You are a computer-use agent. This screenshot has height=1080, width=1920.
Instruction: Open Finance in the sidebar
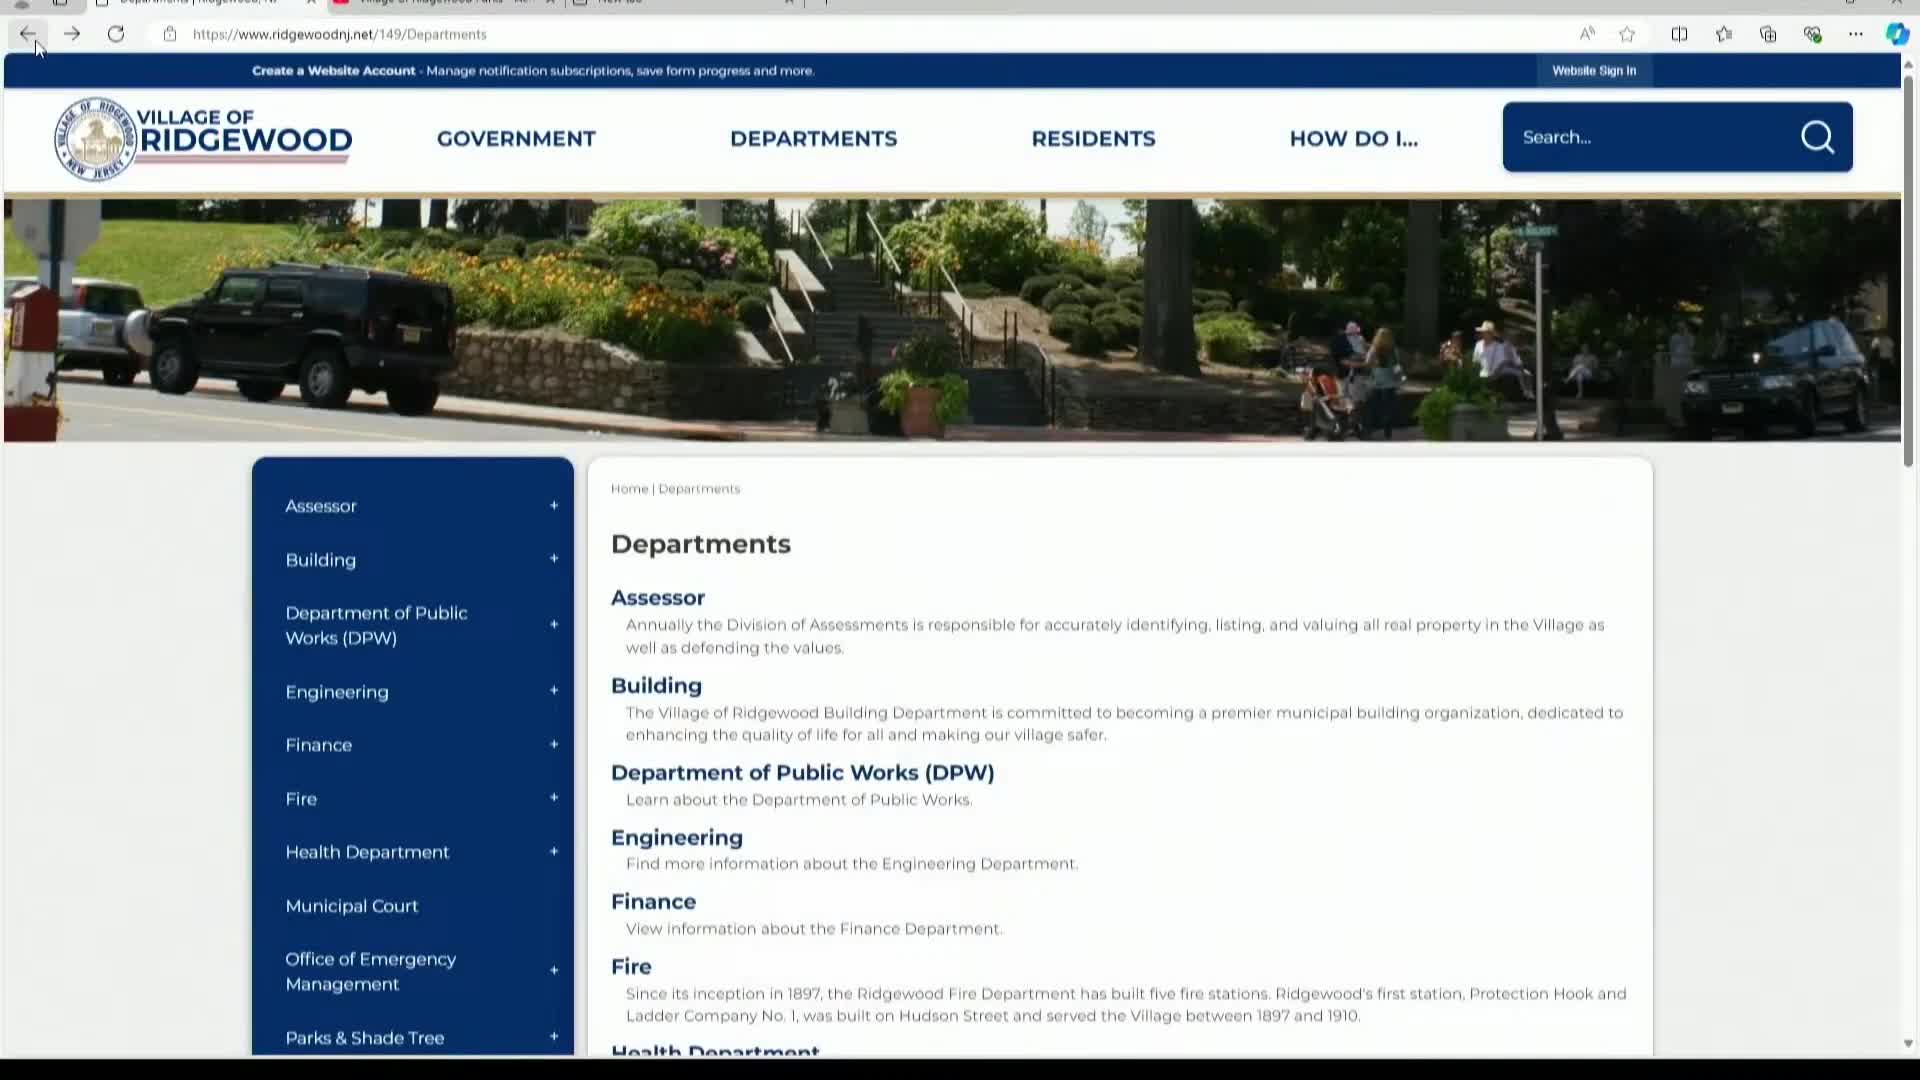coord(319,745)
